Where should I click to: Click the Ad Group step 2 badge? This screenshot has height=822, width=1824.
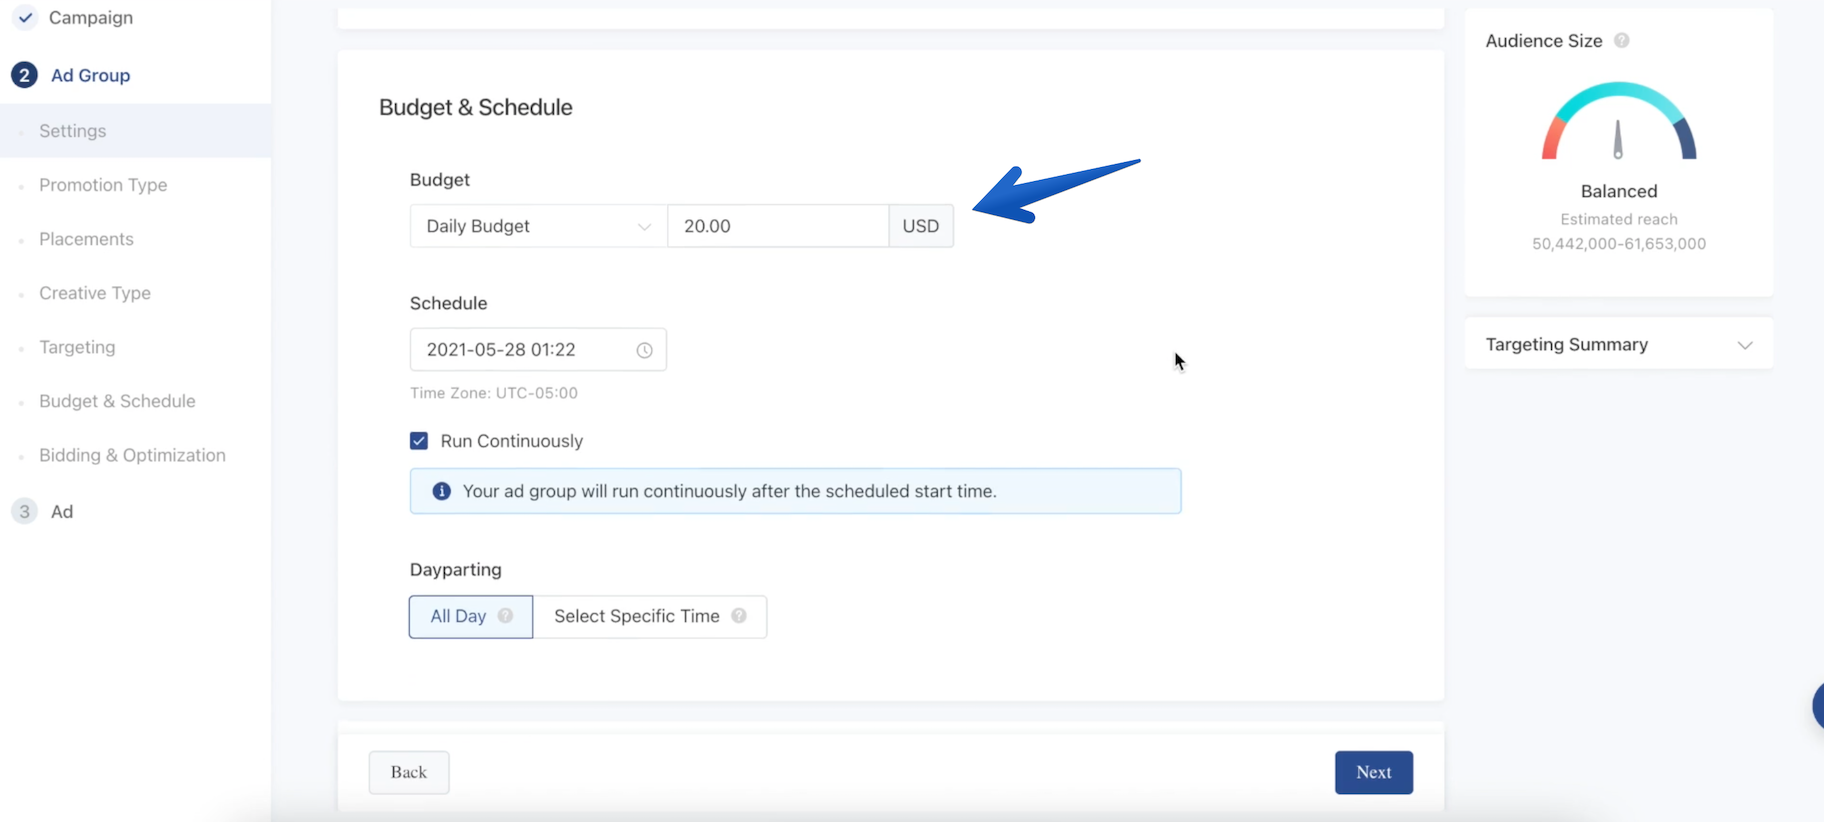tap(24, 75)
